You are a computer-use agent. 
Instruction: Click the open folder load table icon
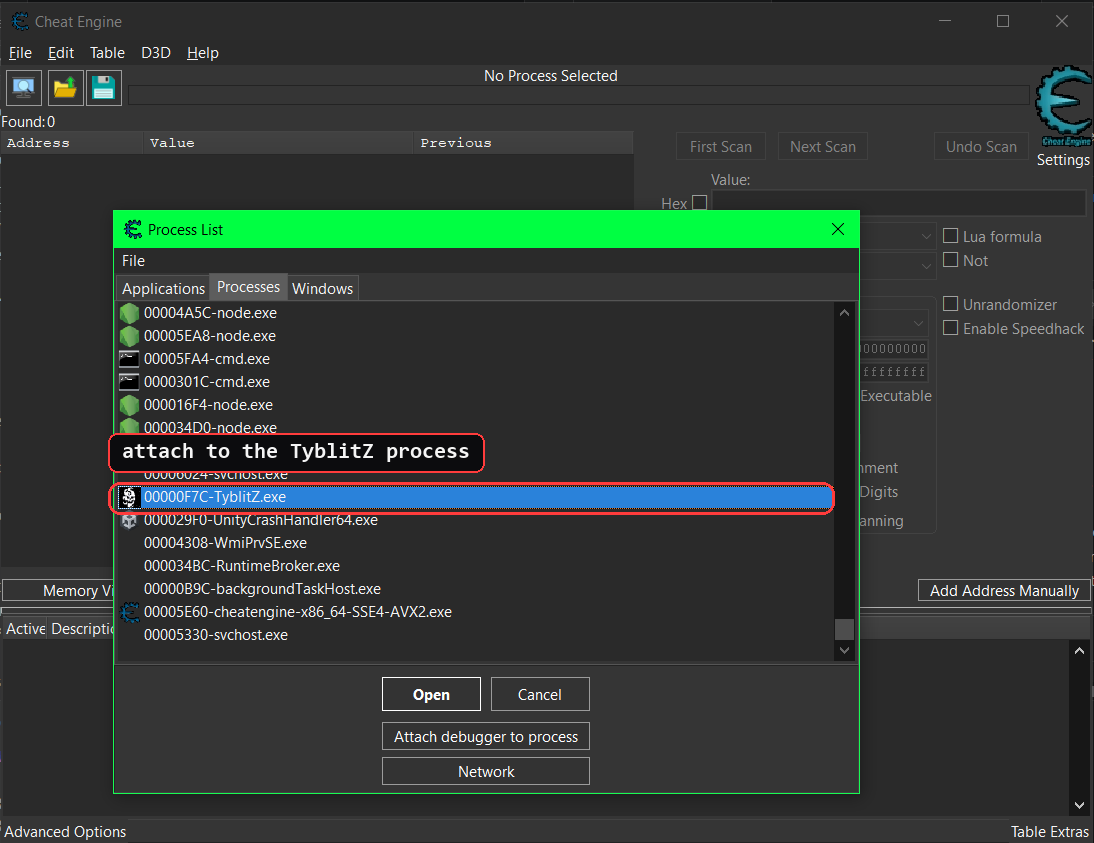(65, 88)
